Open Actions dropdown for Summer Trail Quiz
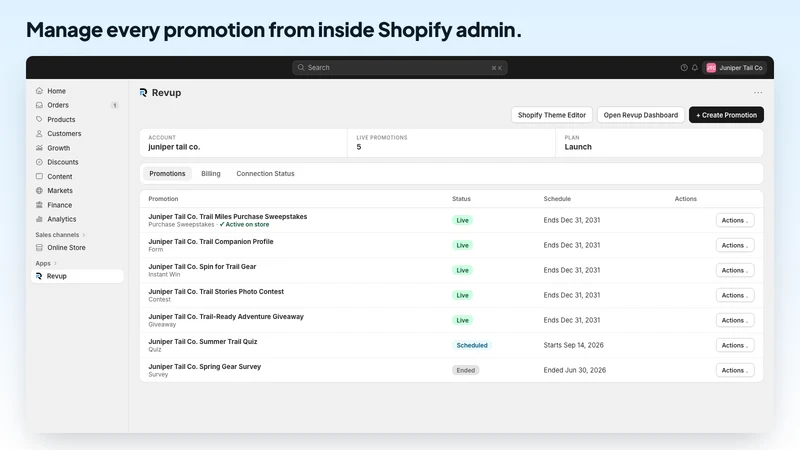The image size is (800, 450). (735, 345)
